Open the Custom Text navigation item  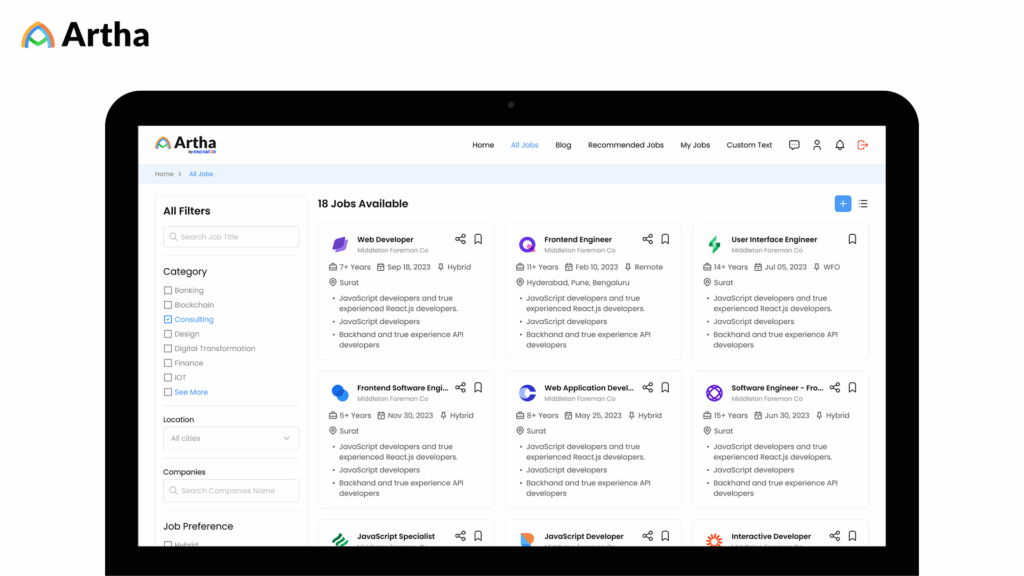[749, 145]
